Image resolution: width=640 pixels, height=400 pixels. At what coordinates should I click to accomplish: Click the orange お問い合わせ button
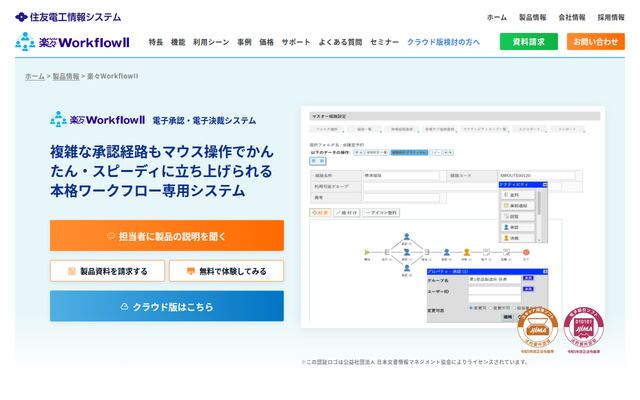tap(596, 42)
